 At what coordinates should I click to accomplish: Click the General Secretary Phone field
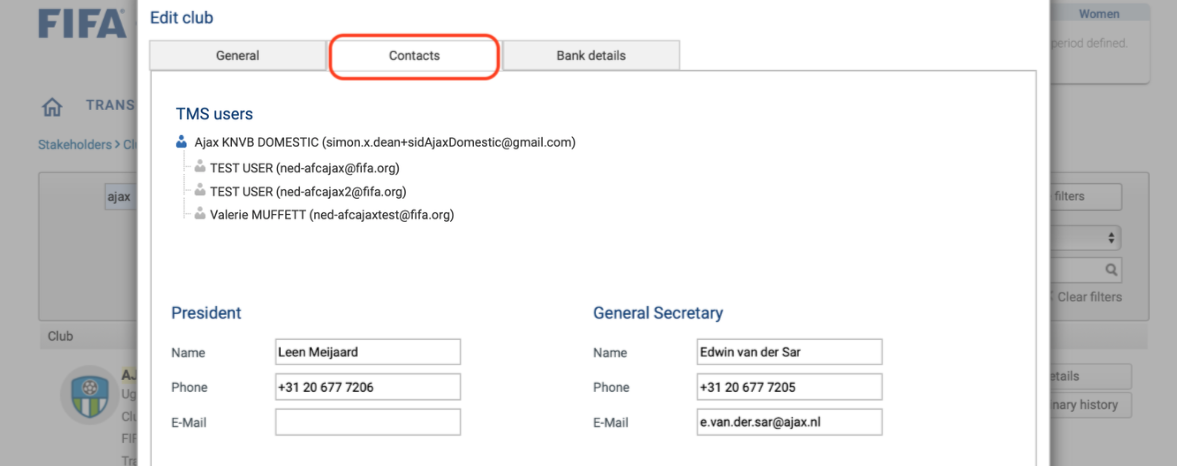point(790,387)
